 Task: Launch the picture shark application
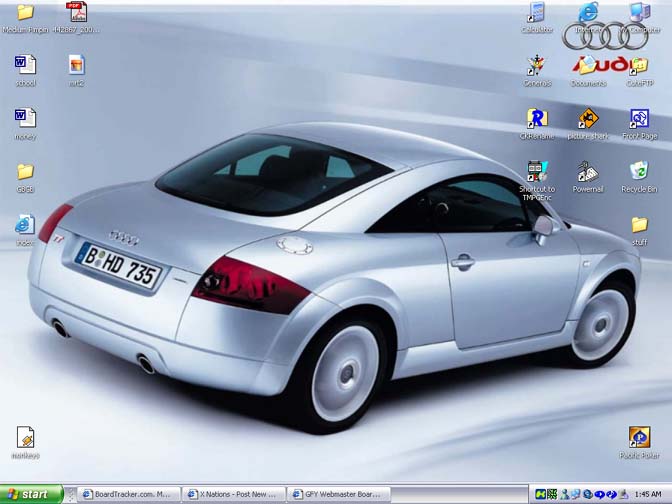click(x=588, y=119)
